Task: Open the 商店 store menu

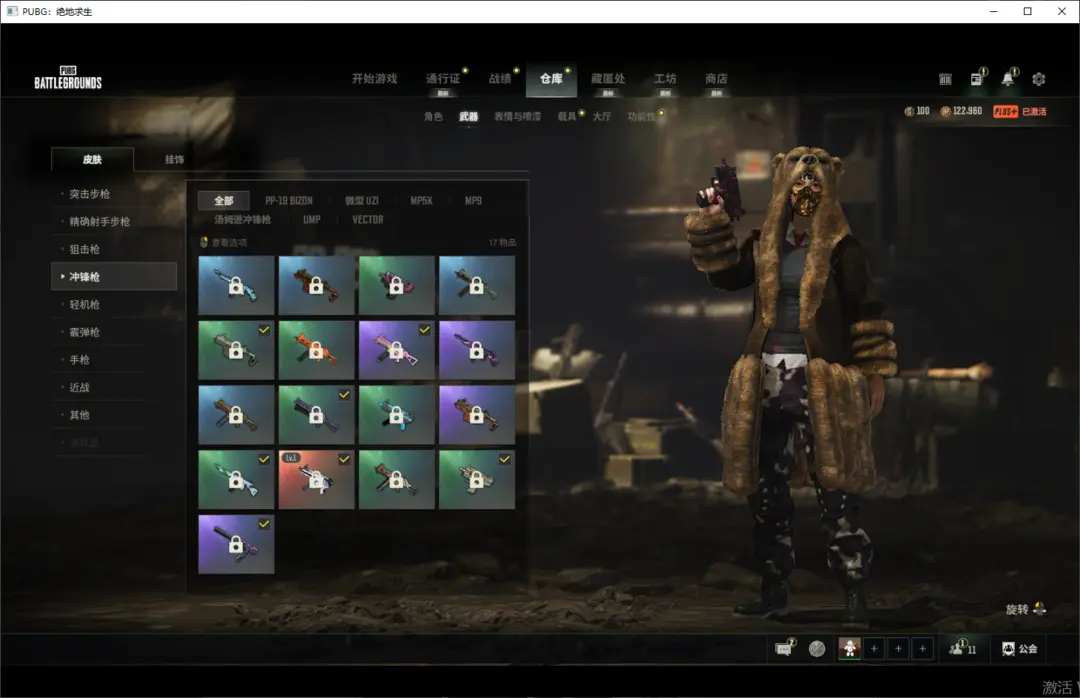Action: [716, 79]
